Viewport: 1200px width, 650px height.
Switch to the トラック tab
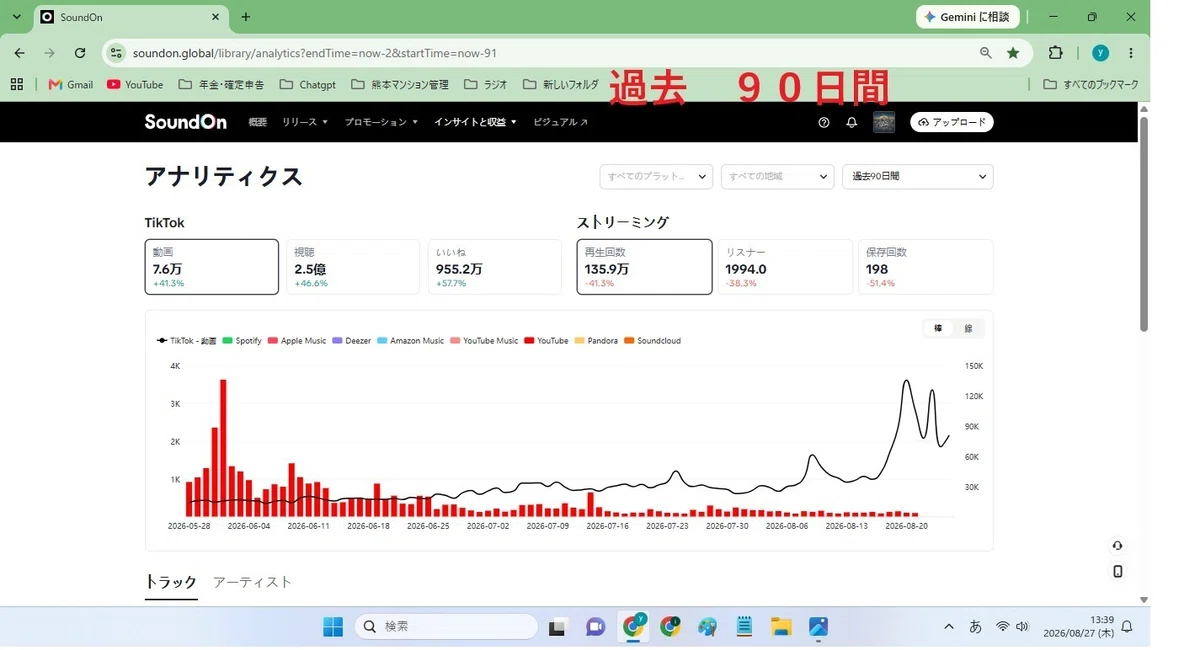pos(171,582)
